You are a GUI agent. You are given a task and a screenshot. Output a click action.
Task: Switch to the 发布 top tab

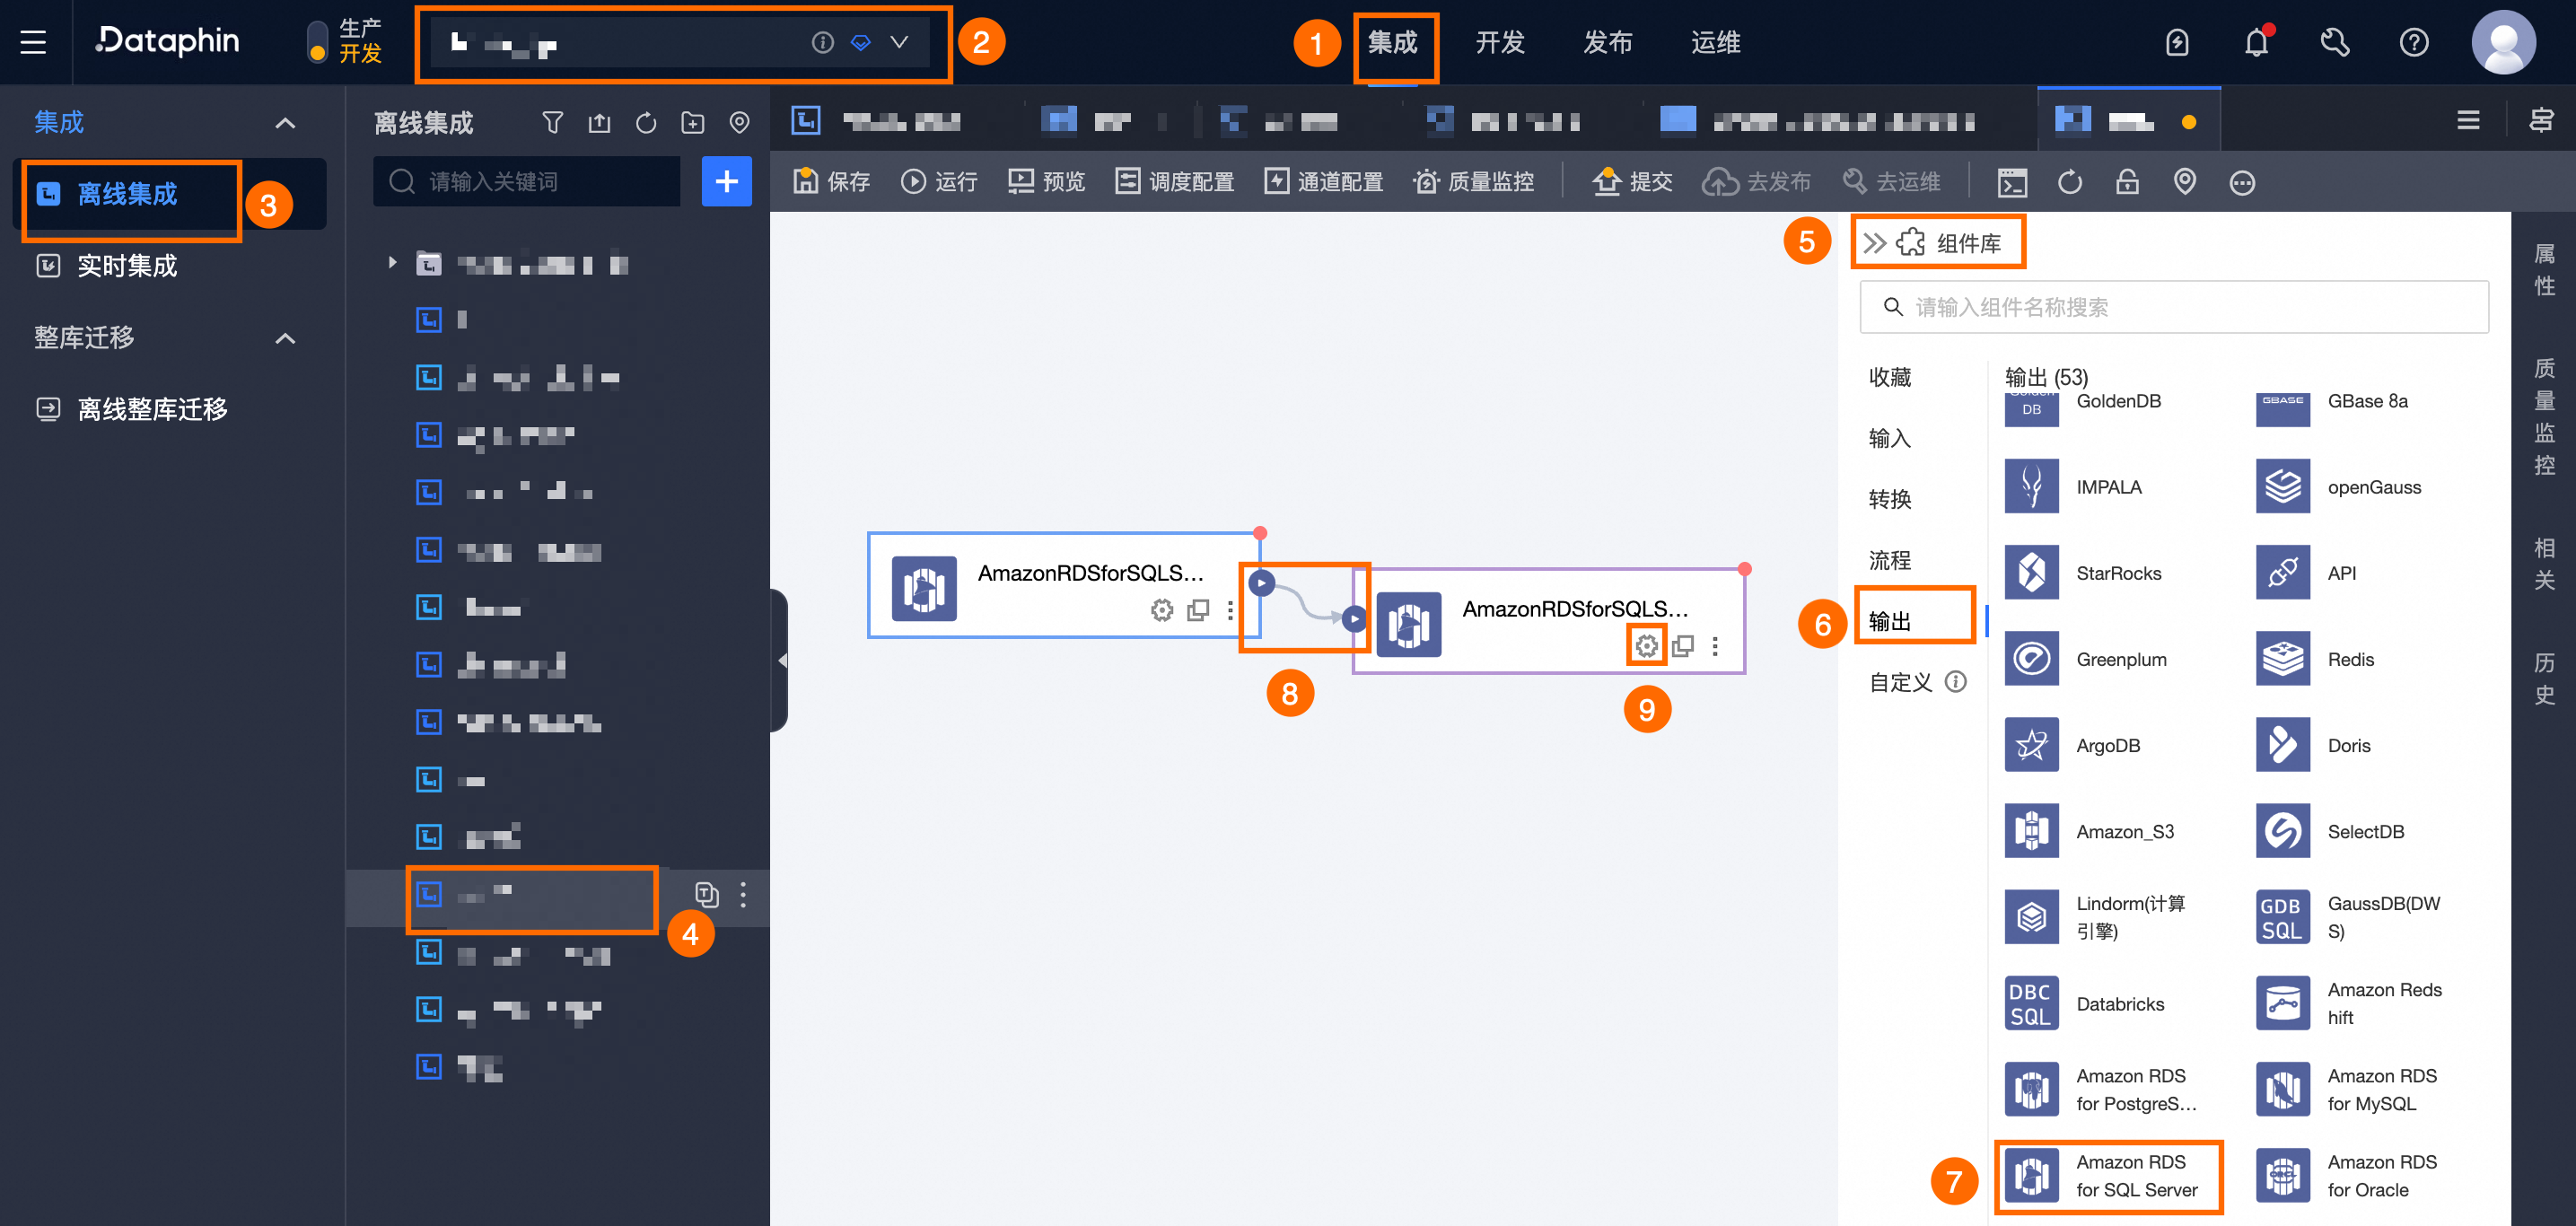[1607, 42]
